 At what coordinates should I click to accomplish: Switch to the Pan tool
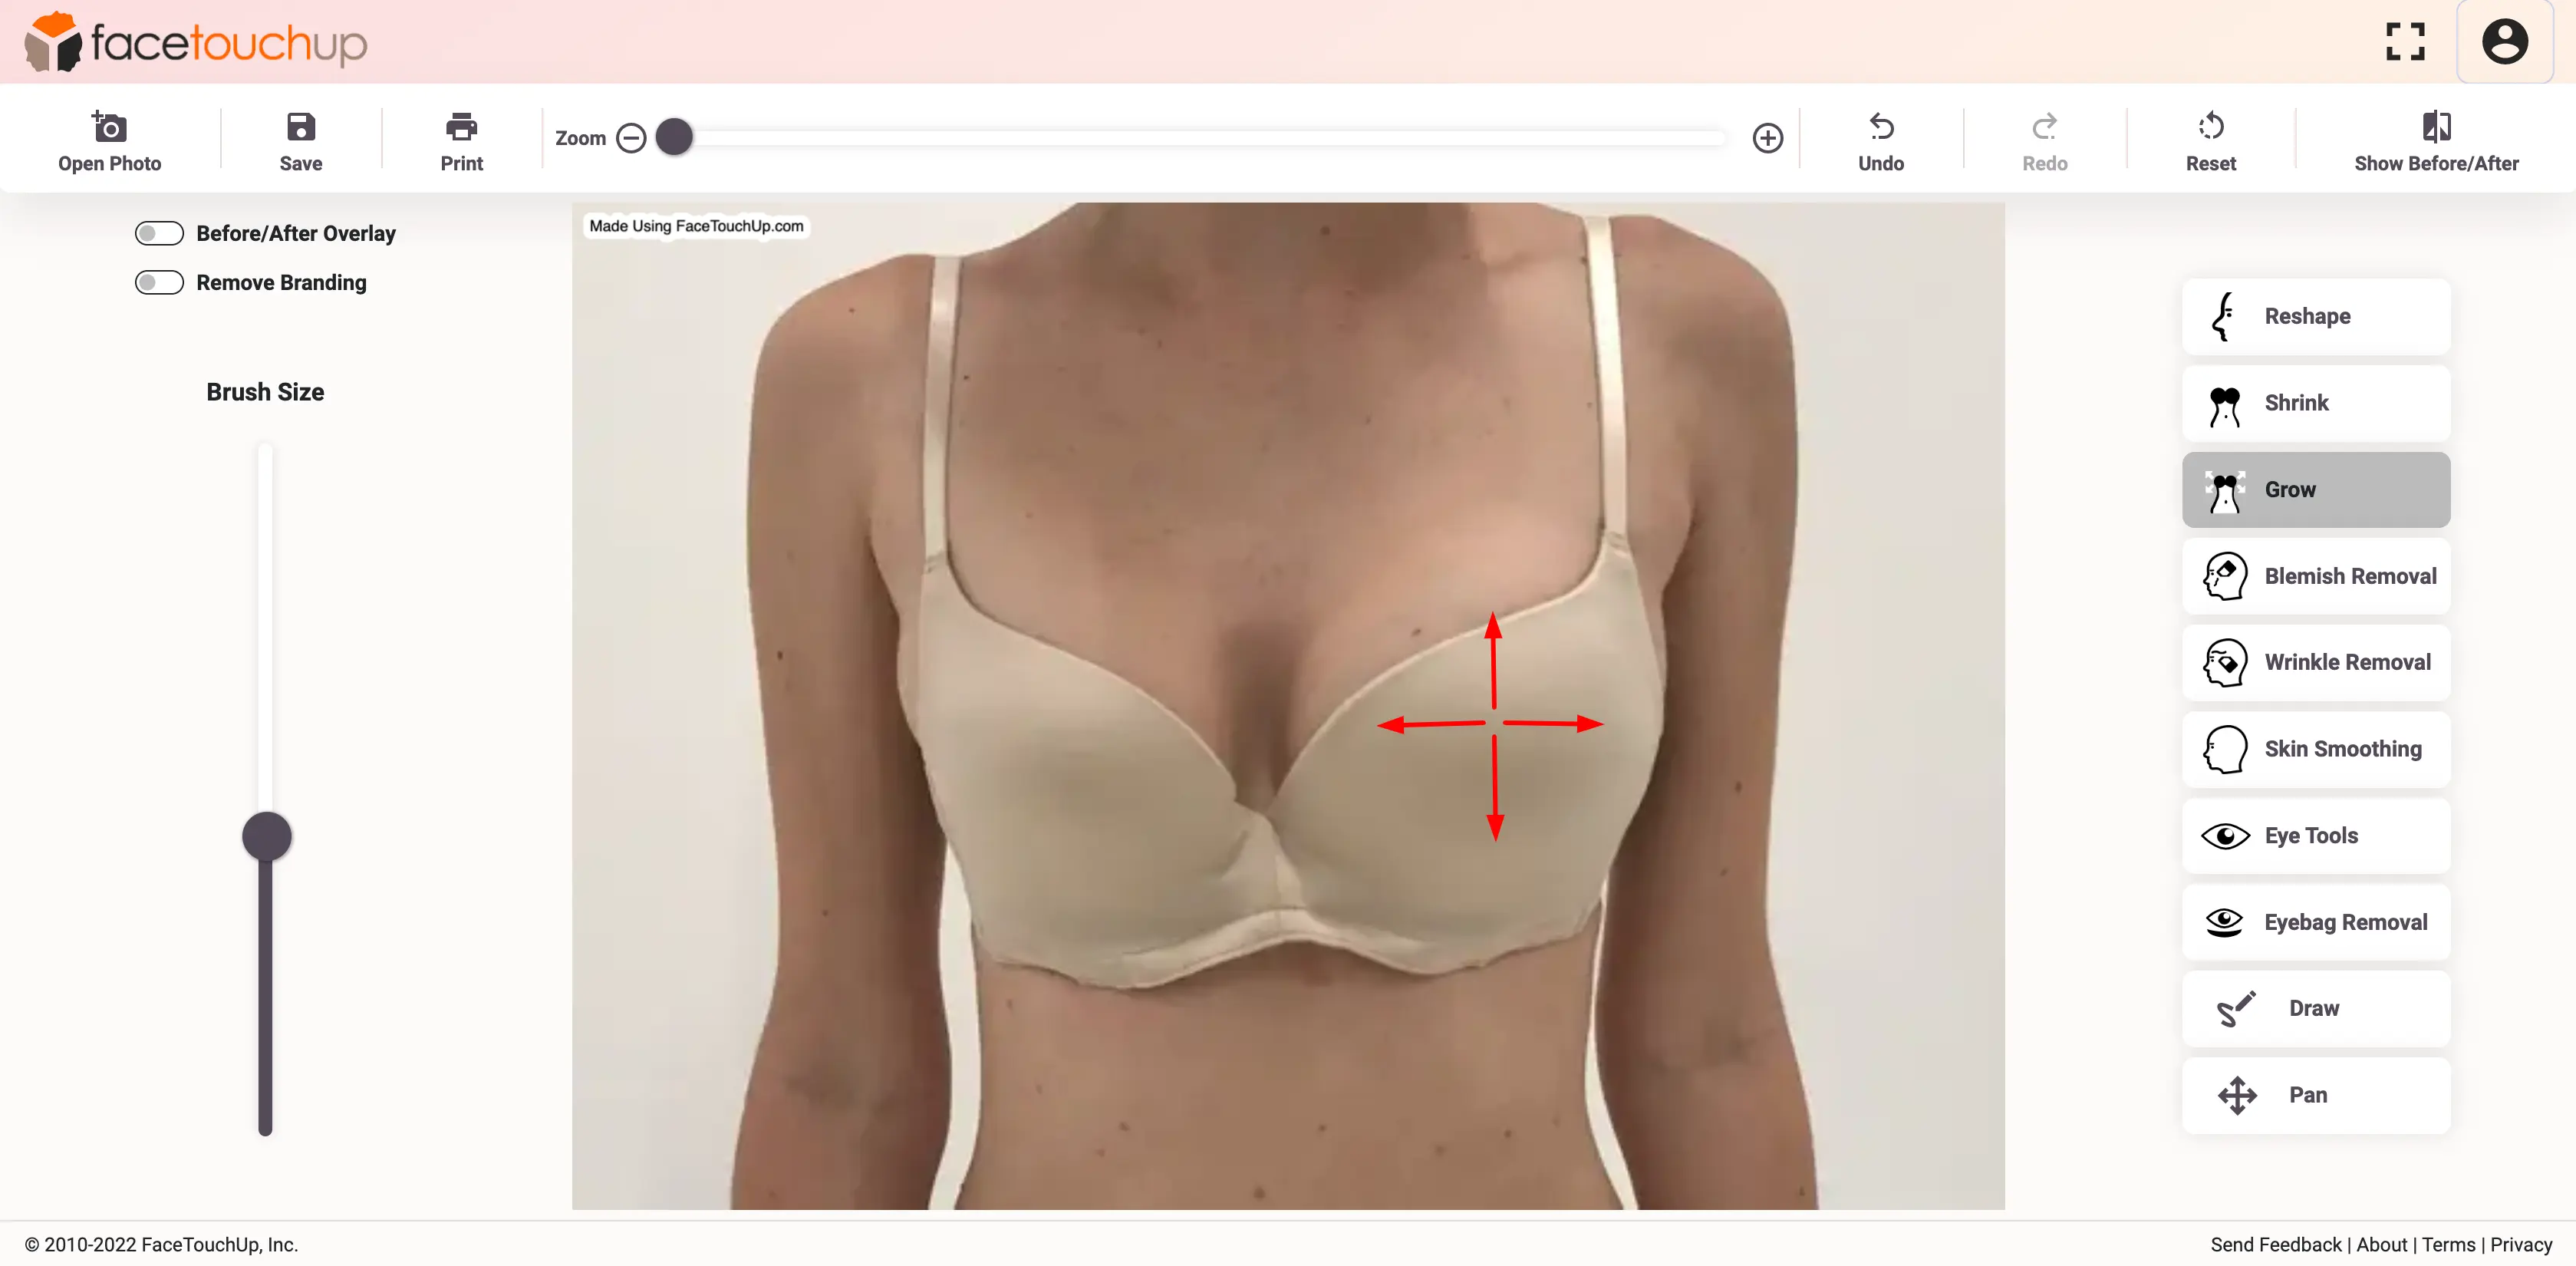click(x=2316, y=1095)
